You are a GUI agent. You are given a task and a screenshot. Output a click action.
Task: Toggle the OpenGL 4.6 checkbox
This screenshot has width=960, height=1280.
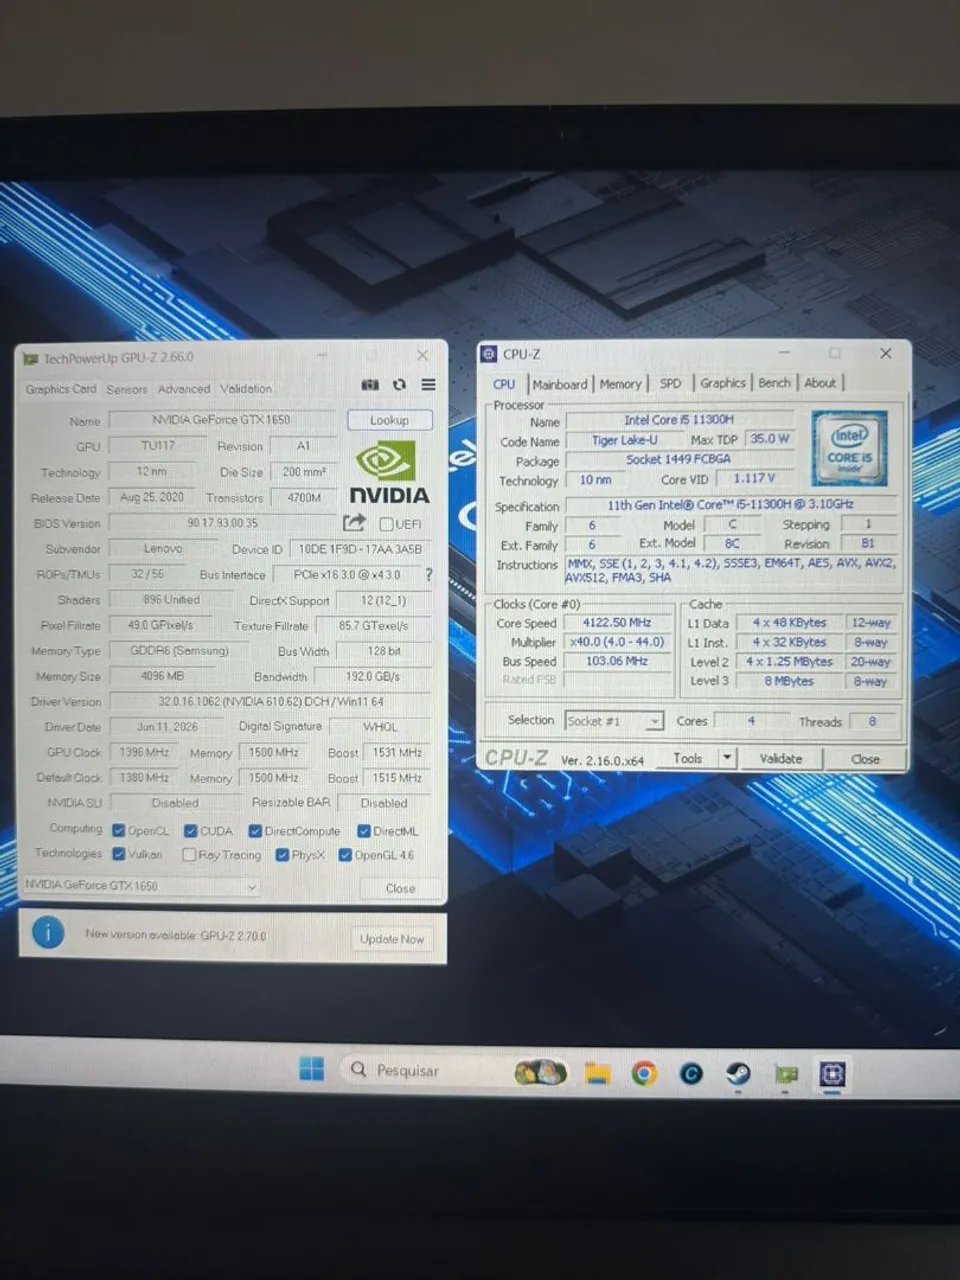(x=345, y=855)
